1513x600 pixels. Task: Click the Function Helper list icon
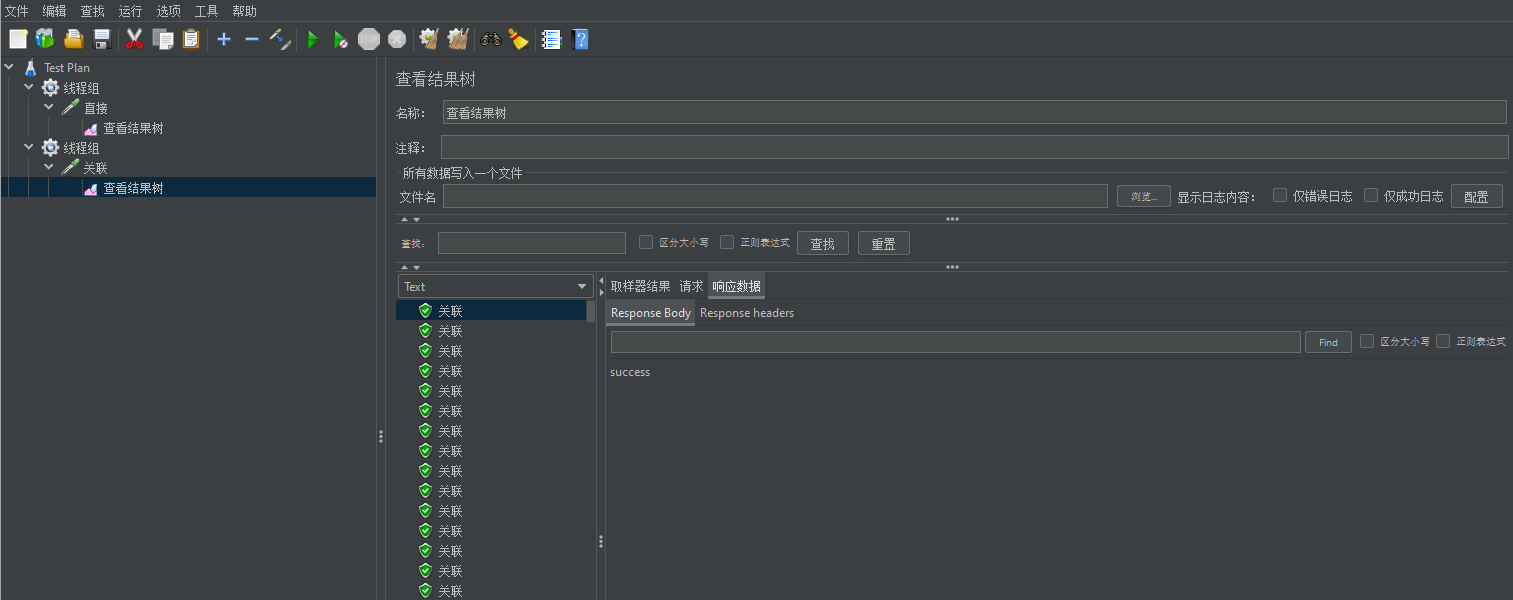(x=551, y=39)
